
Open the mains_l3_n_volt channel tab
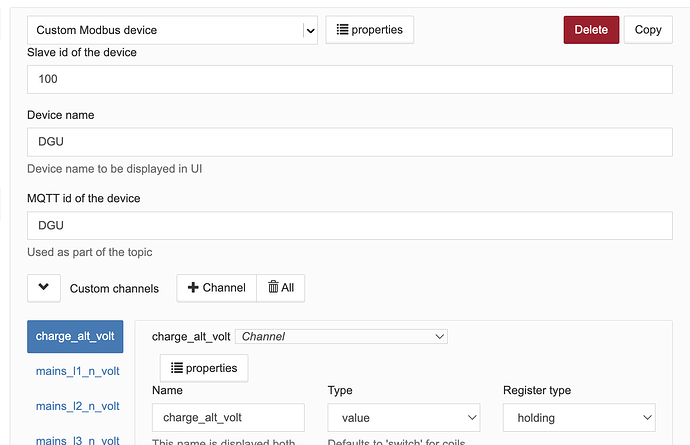pyautogui.click(x=77, y=438)
